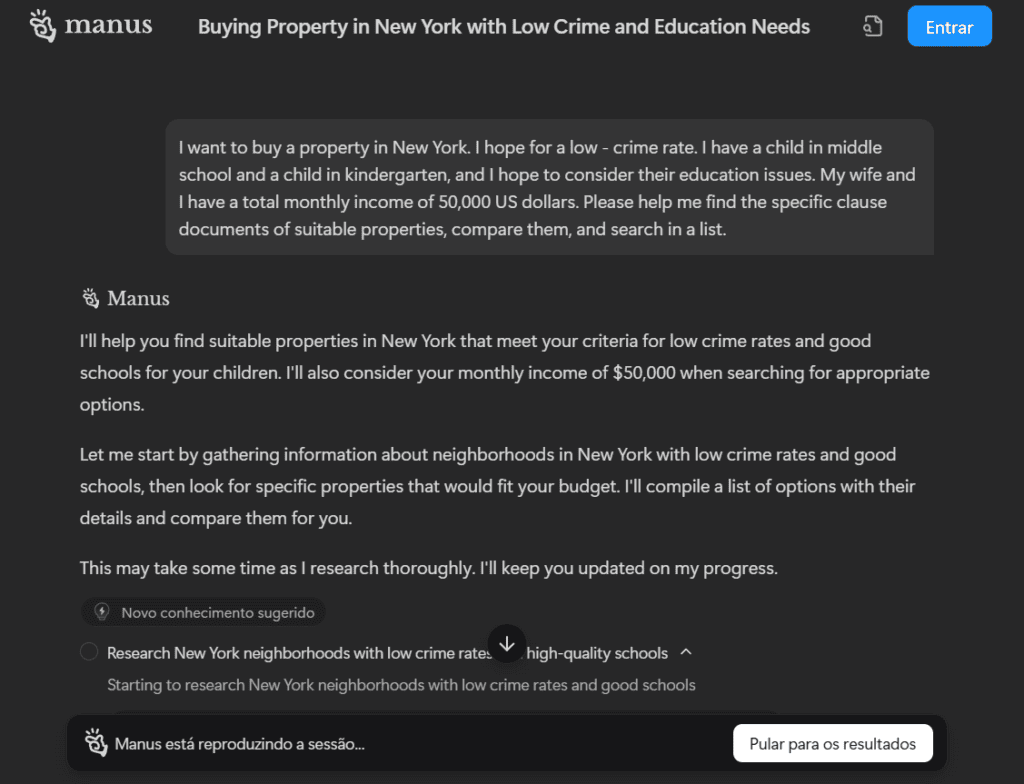Image resolution: width=1024 pixels, height=784 pixels.
Task: Click the lightning icon in knowledge chip
Action: (x=101, y=612)
